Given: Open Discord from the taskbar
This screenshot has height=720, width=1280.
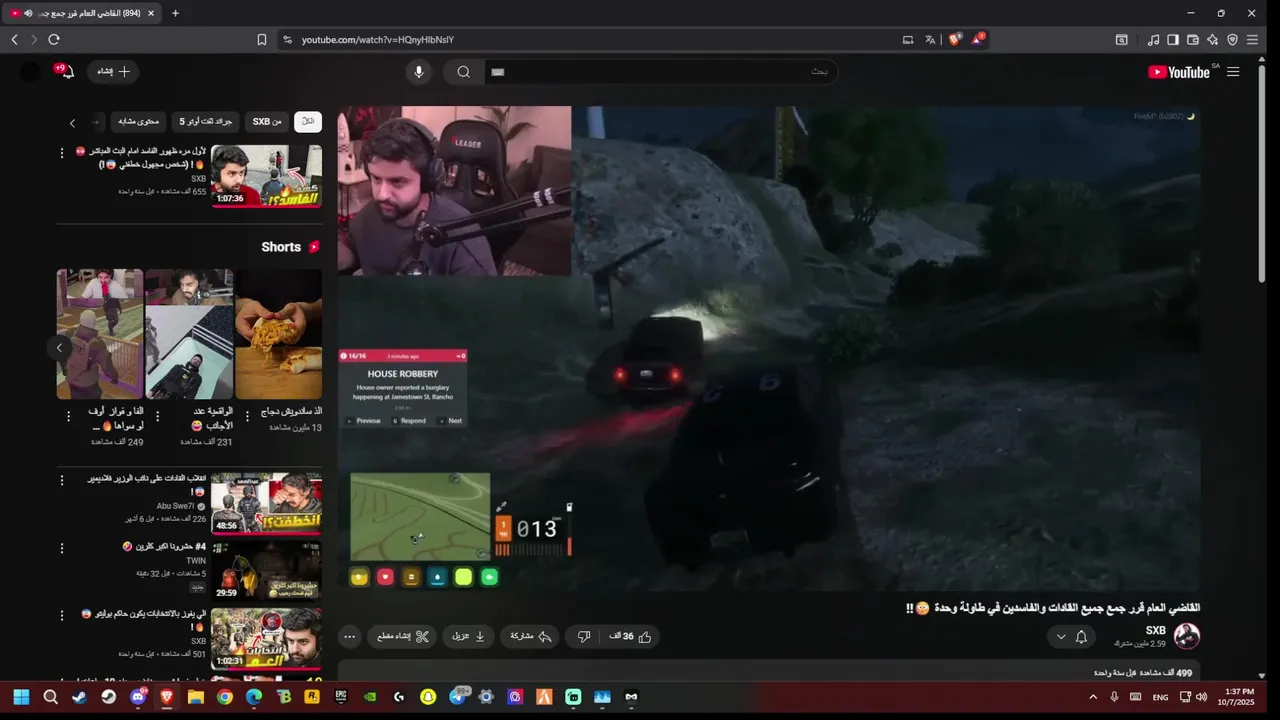Looking at the screenshot, I should (x=138, y=697).
